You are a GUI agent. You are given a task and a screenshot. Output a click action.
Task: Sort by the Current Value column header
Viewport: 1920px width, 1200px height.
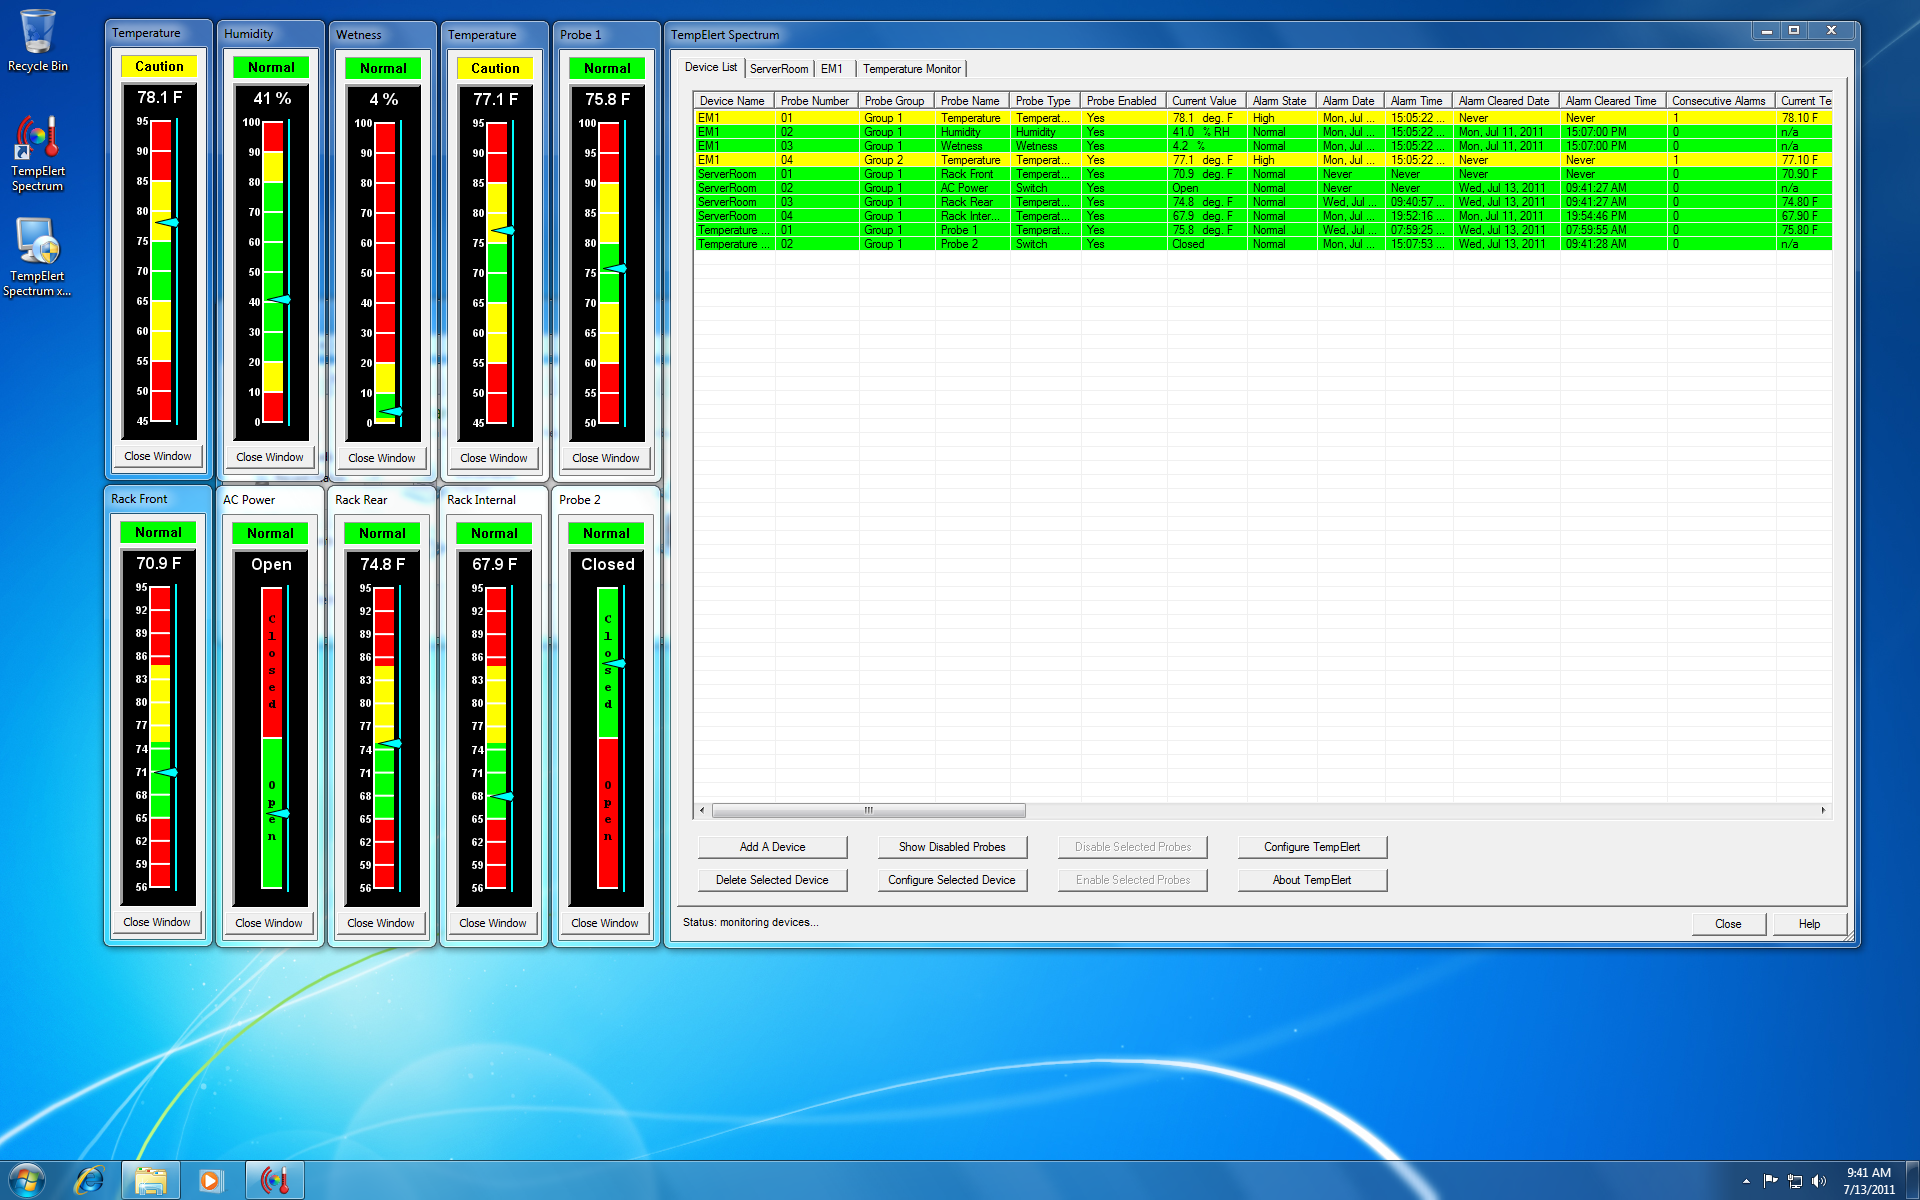click(1205, 101)
